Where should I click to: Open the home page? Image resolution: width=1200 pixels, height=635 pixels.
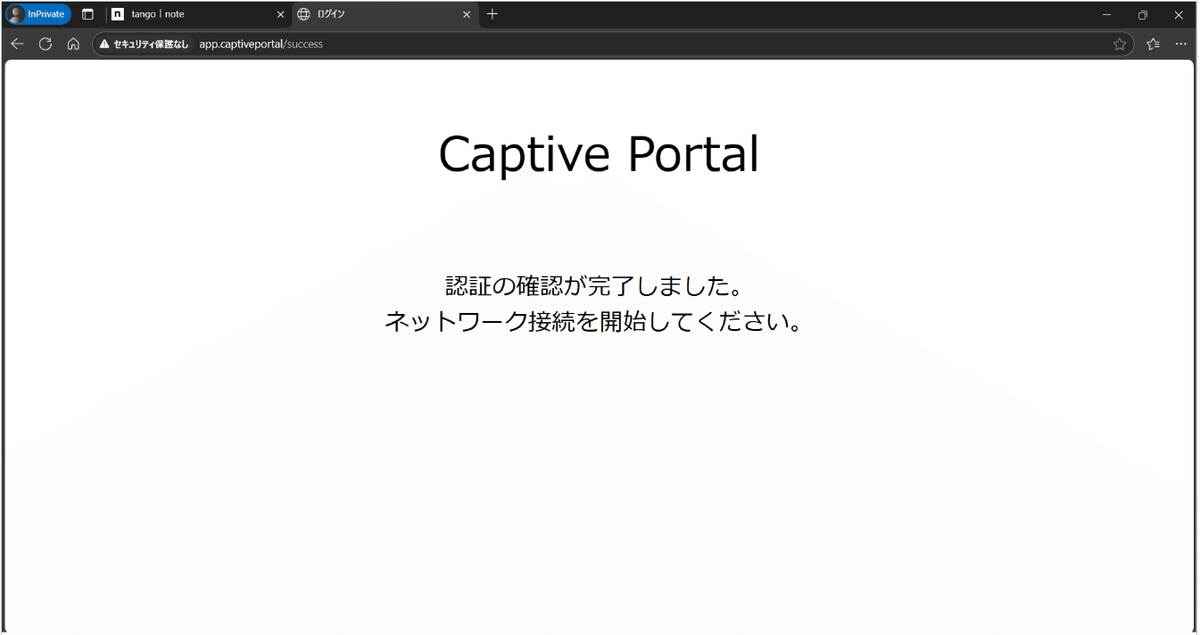(72, 44)
